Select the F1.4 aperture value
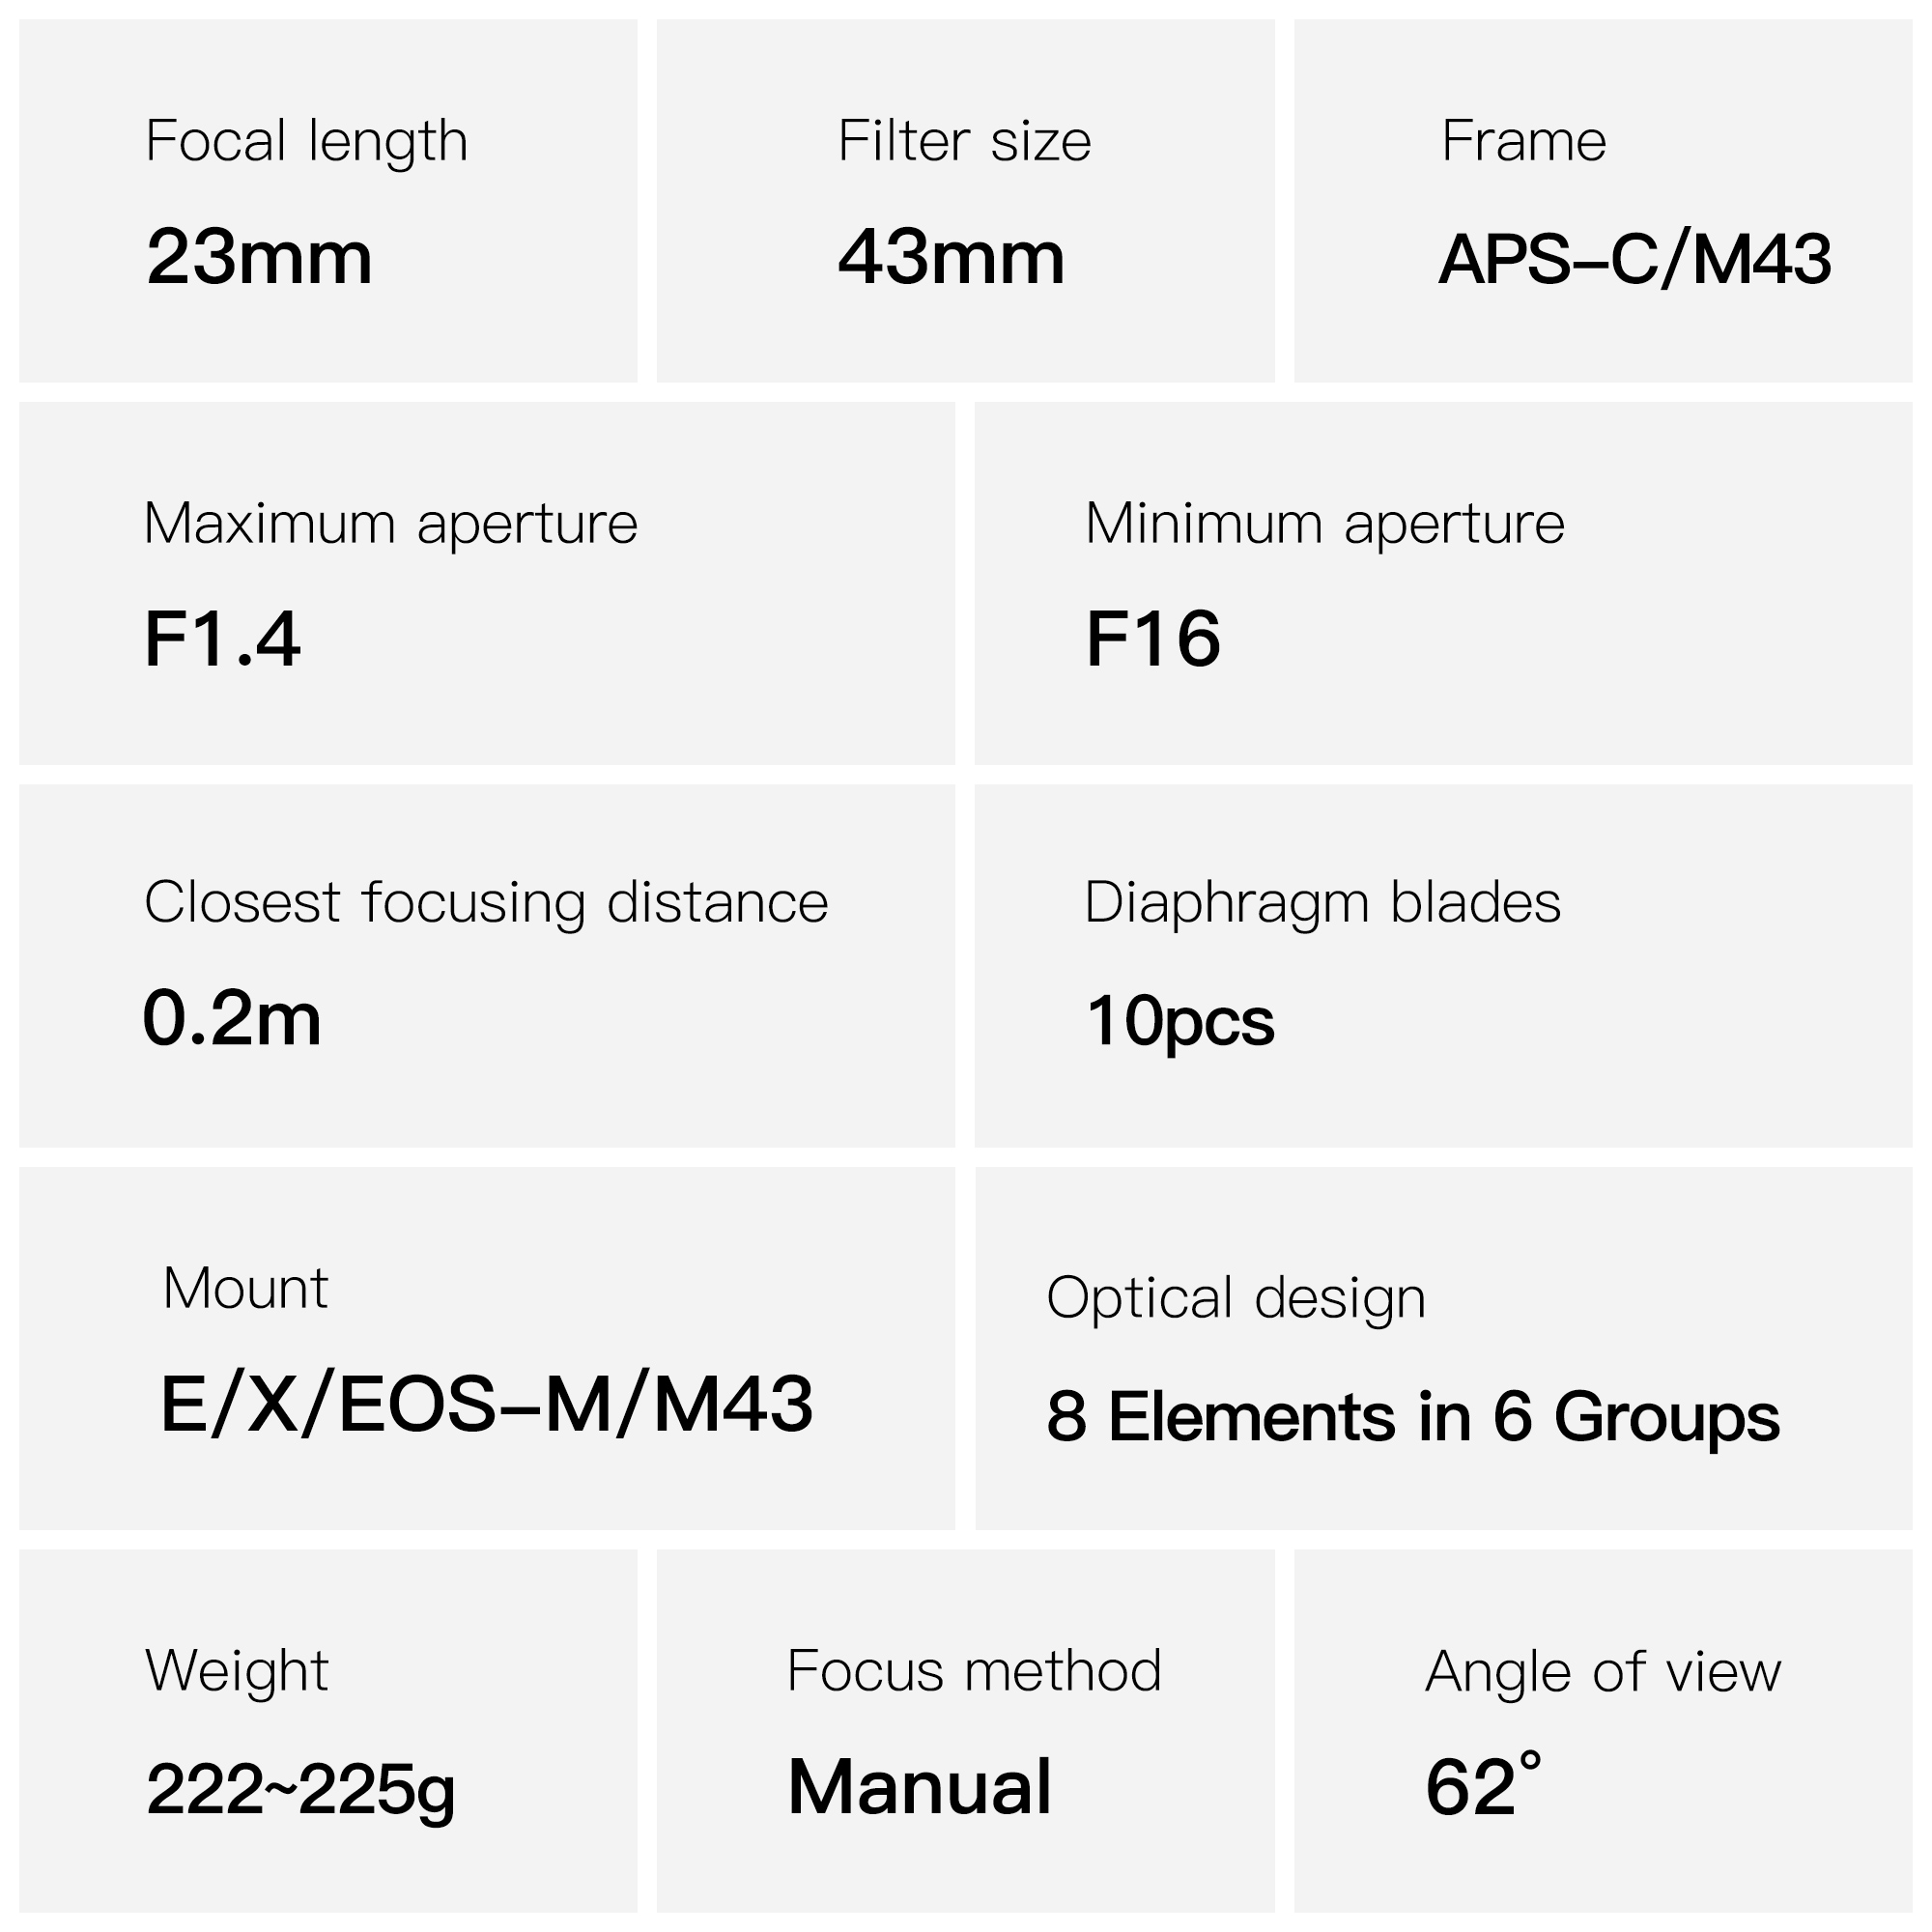The width and height of the screenshot is (1932, 1932). (x=222, y=639)
